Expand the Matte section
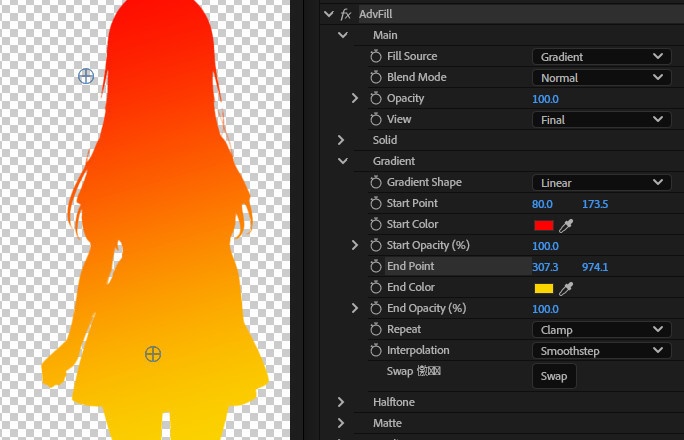 pos(341,423)
